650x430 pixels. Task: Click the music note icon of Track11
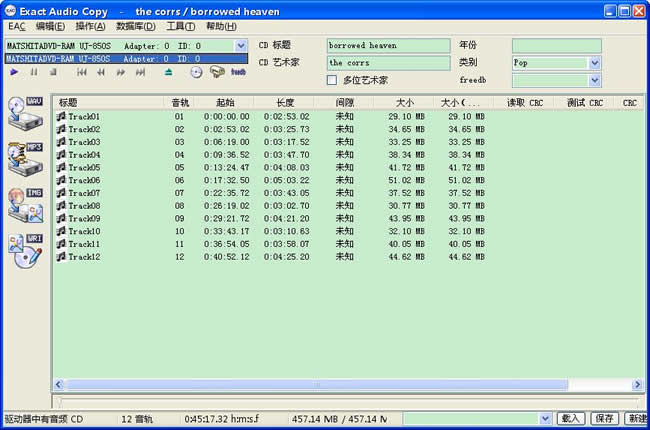tap(61, 244)
